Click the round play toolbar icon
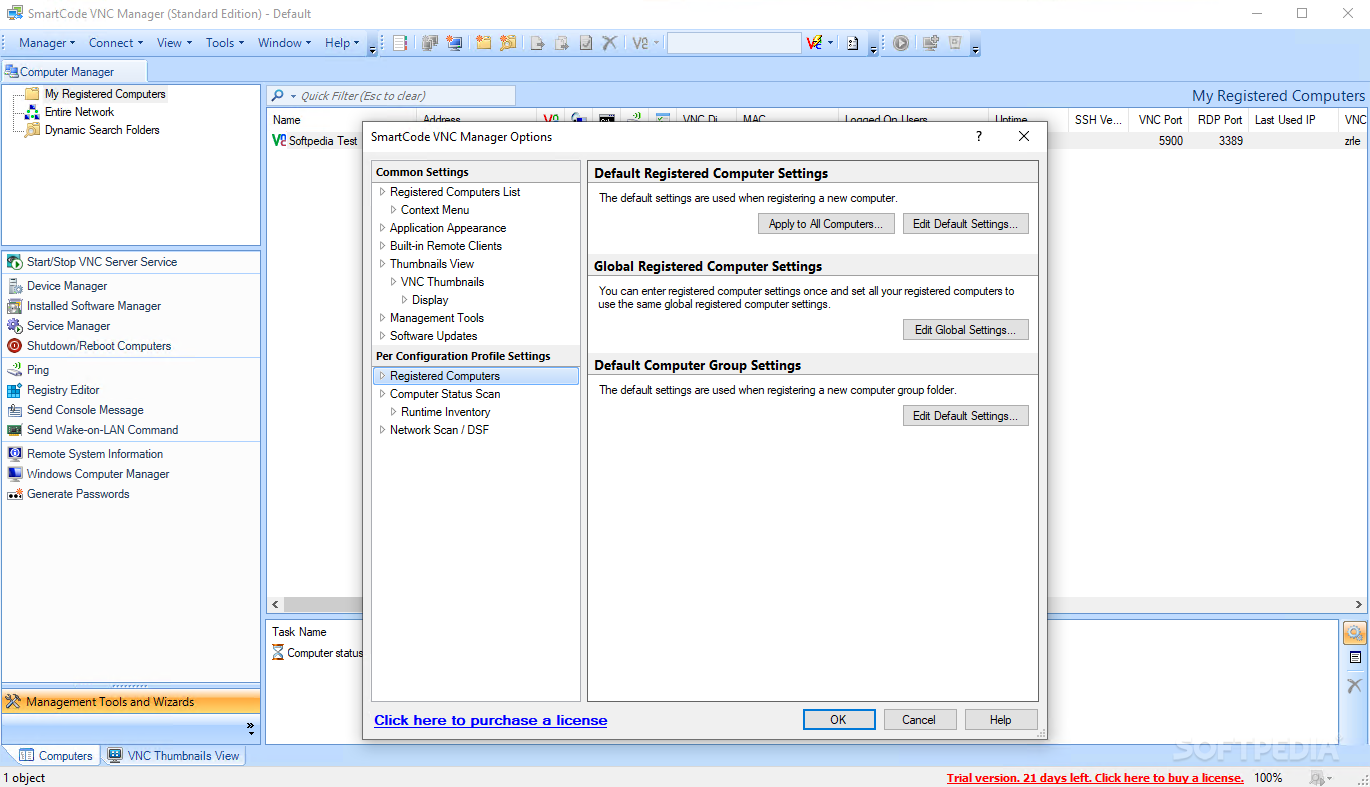1370x787 pixels. pos(901,43)
